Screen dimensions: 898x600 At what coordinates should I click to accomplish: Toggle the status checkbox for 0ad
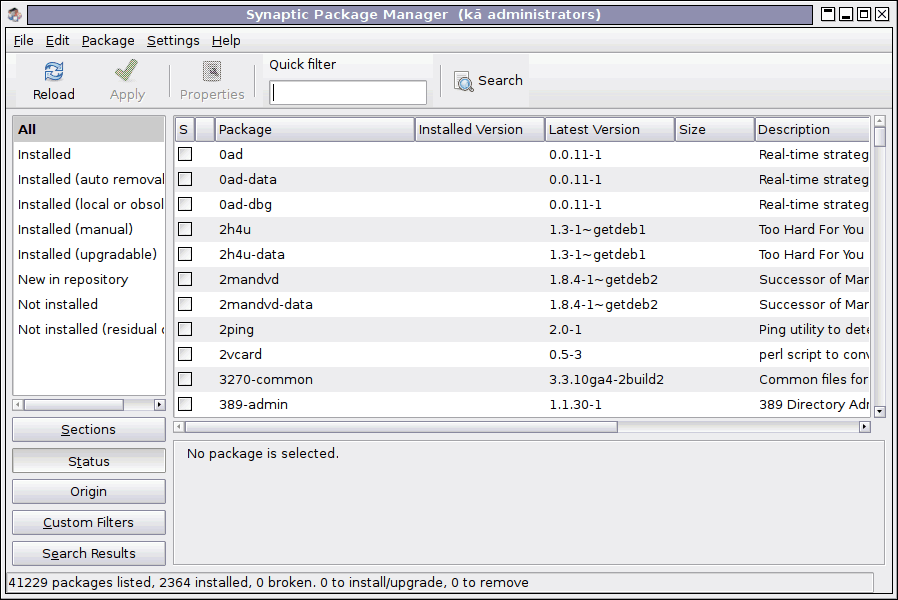click(185, 154)
